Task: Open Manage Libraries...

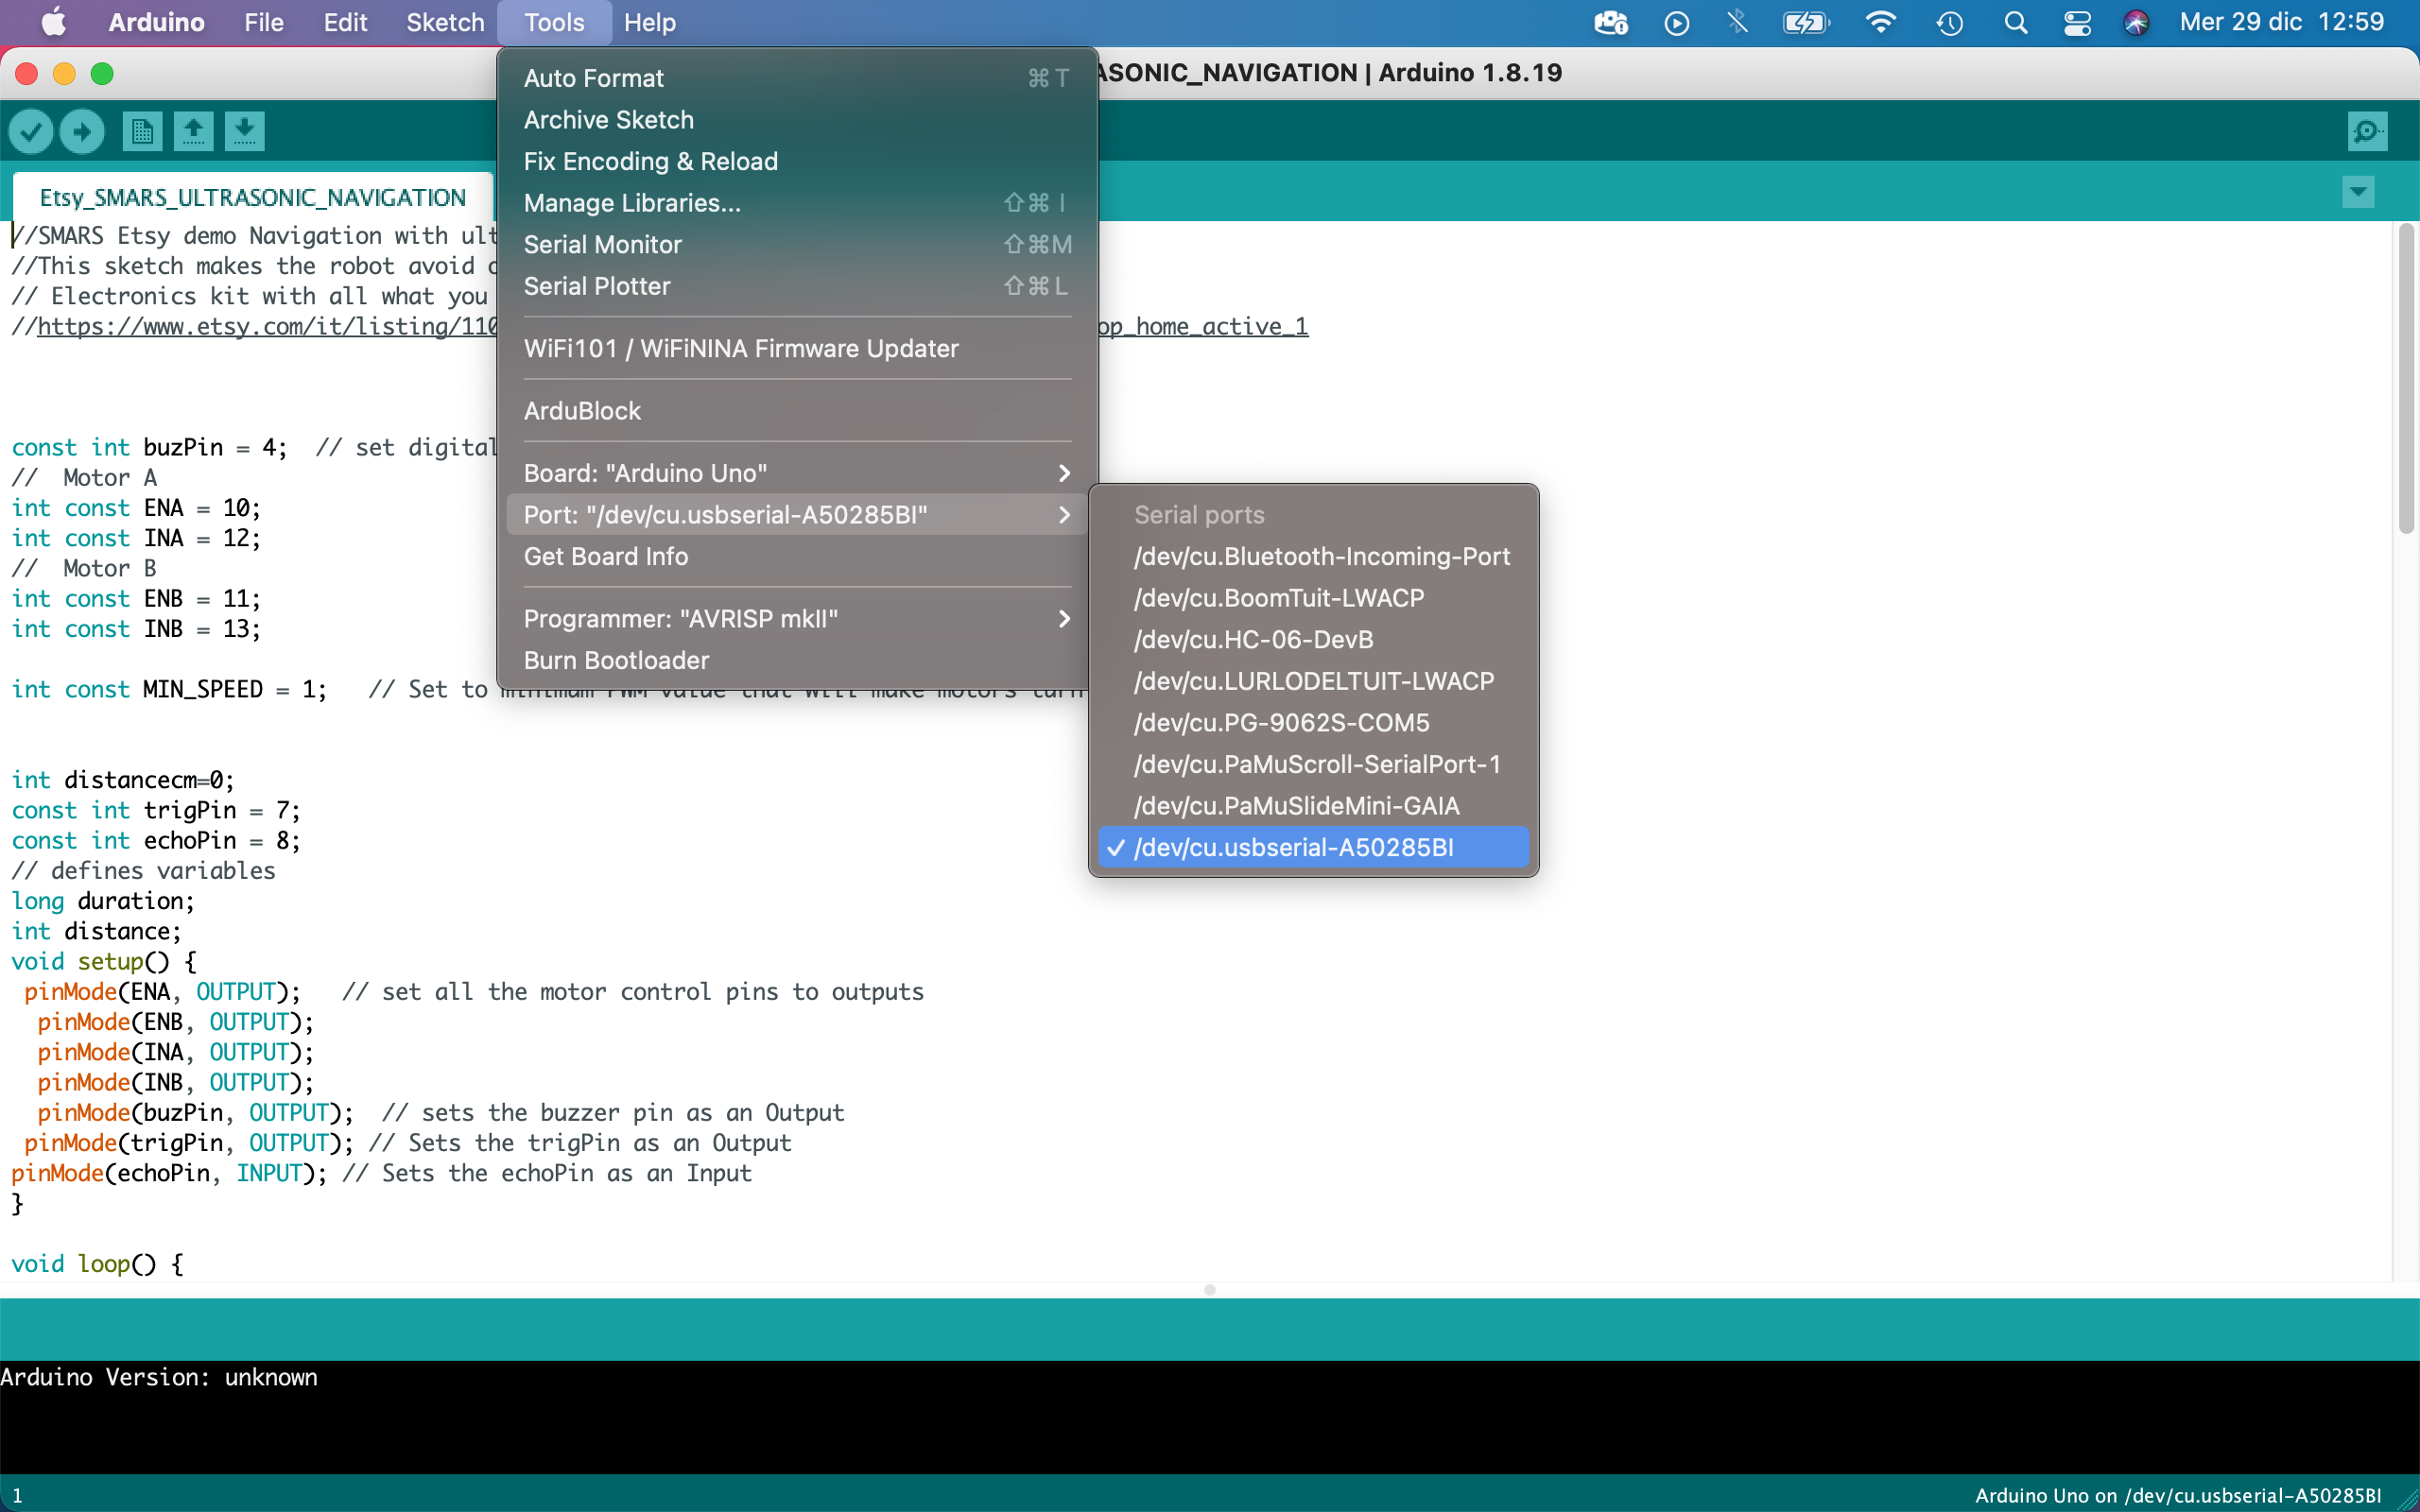Action: pyautogui.click(x=797, y=203)
